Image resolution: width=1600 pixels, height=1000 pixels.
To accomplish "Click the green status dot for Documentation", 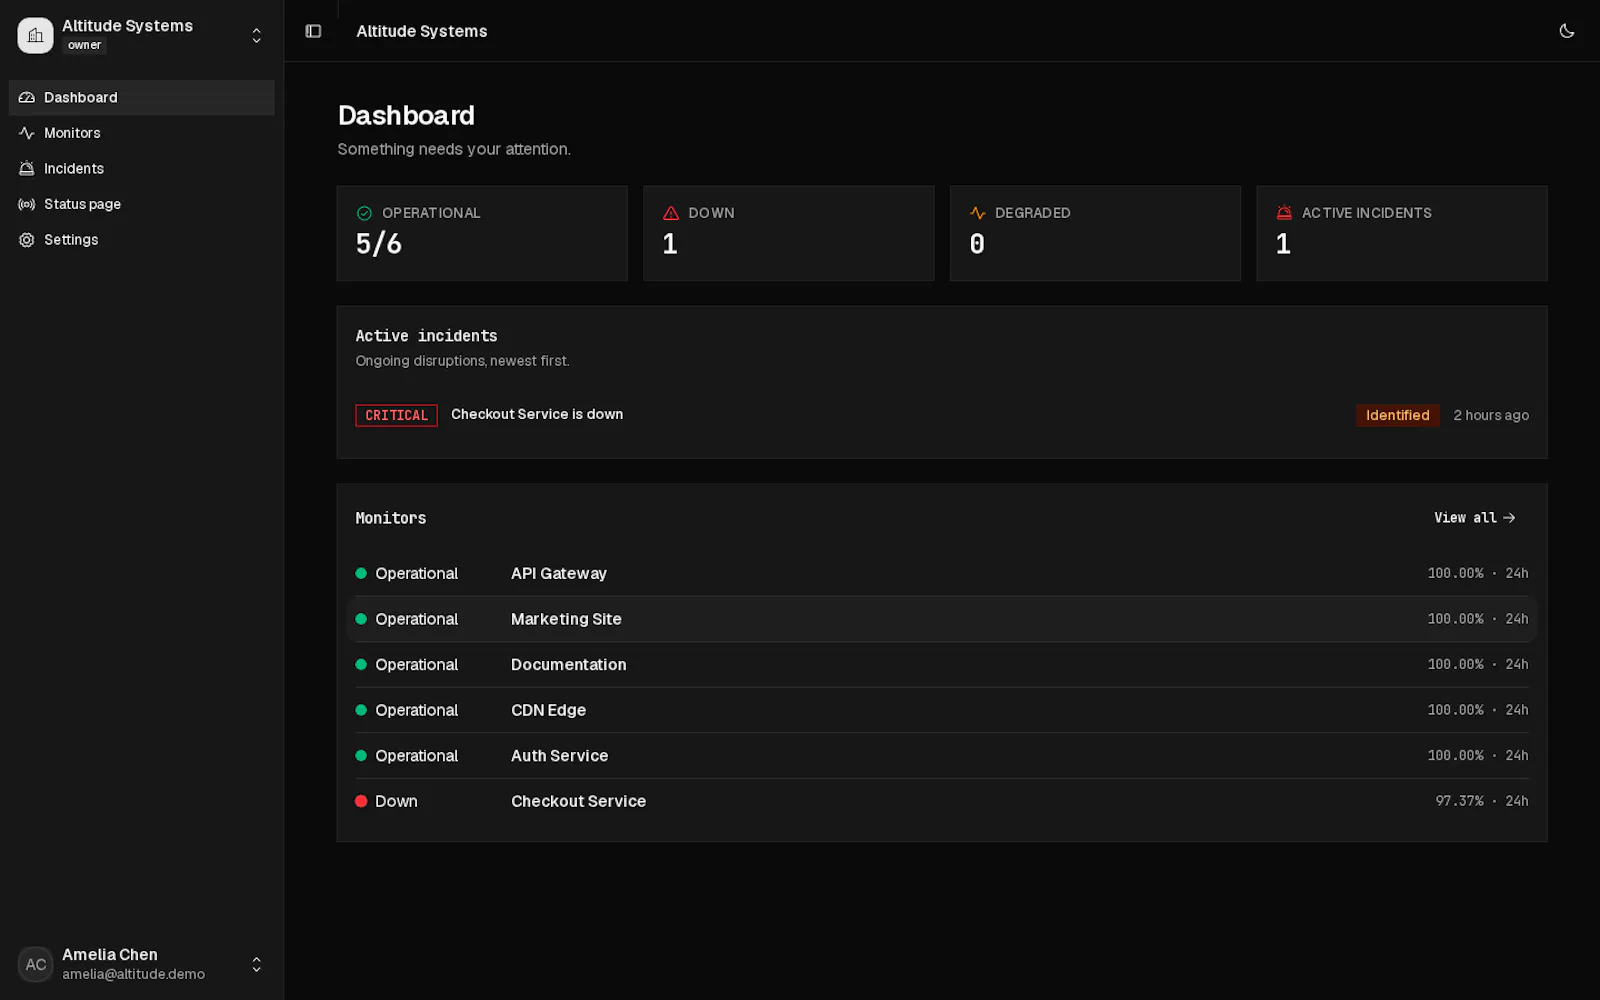I will pyautogui.click(x=361, y=665).
